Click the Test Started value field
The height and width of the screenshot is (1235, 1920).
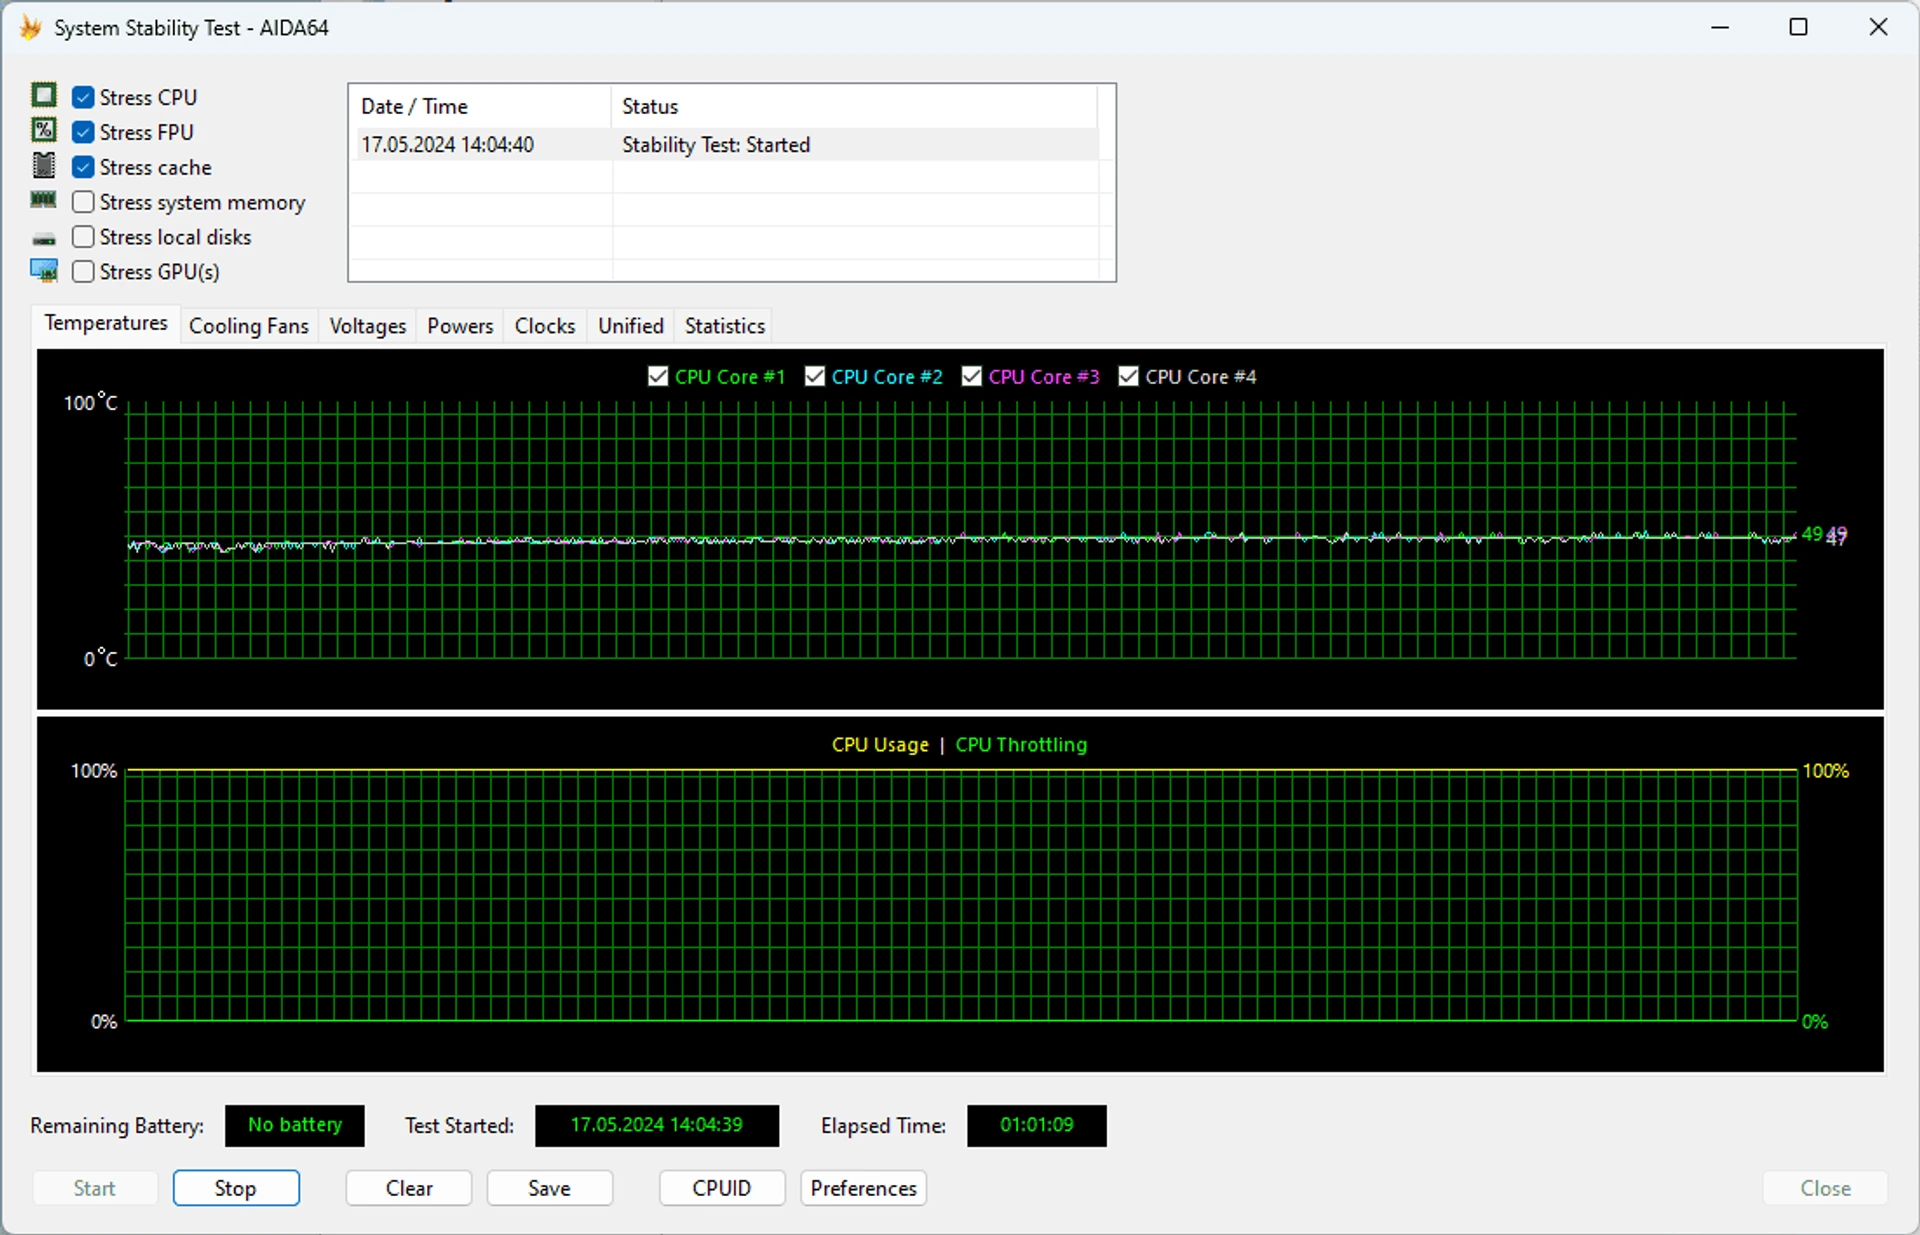pyautogui.click(x=657, y=1125)
